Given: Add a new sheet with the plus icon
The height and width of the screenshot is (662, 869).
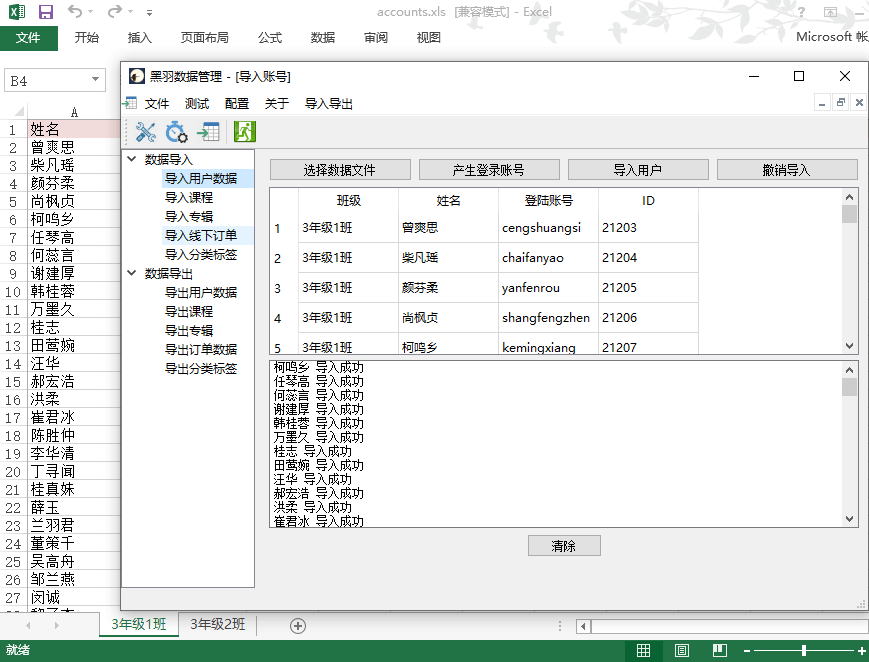Looking at the screenshot, I should coord(298,625).
